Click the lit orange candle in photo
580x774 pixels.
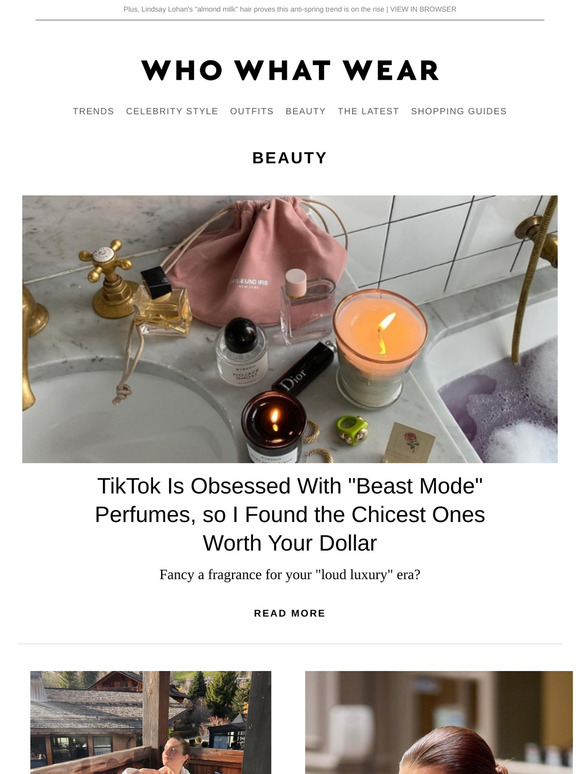click(x=379, y=348)
